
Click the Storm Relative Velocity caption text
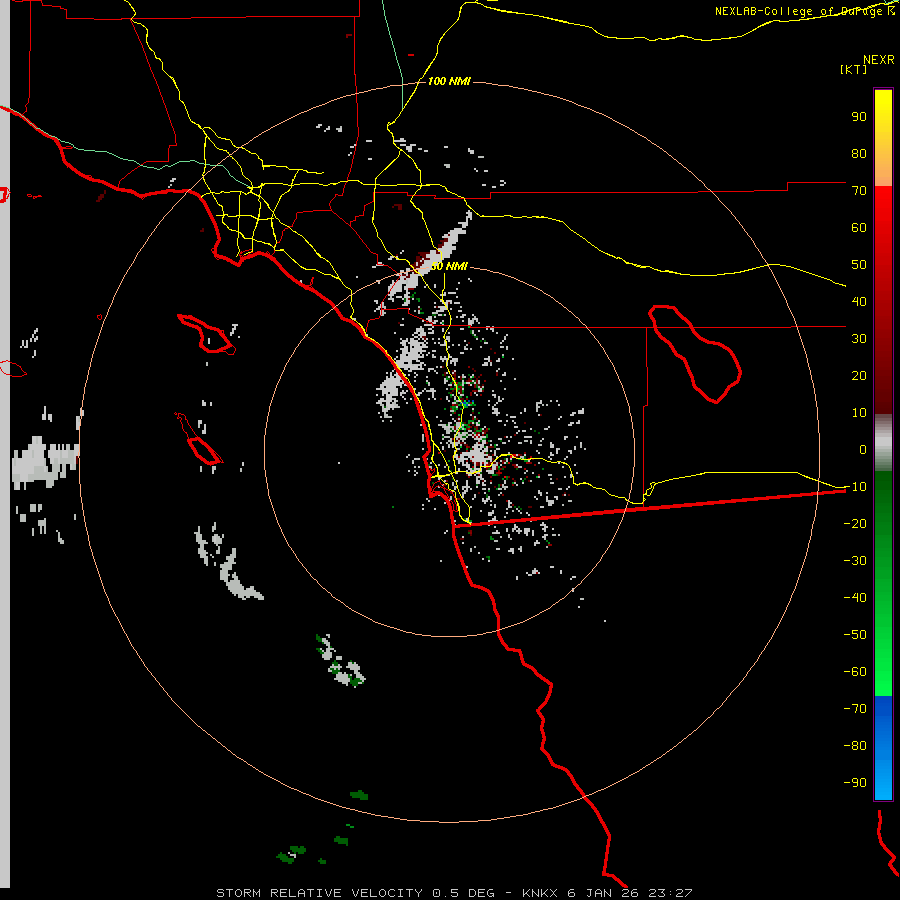coord(454,893)
